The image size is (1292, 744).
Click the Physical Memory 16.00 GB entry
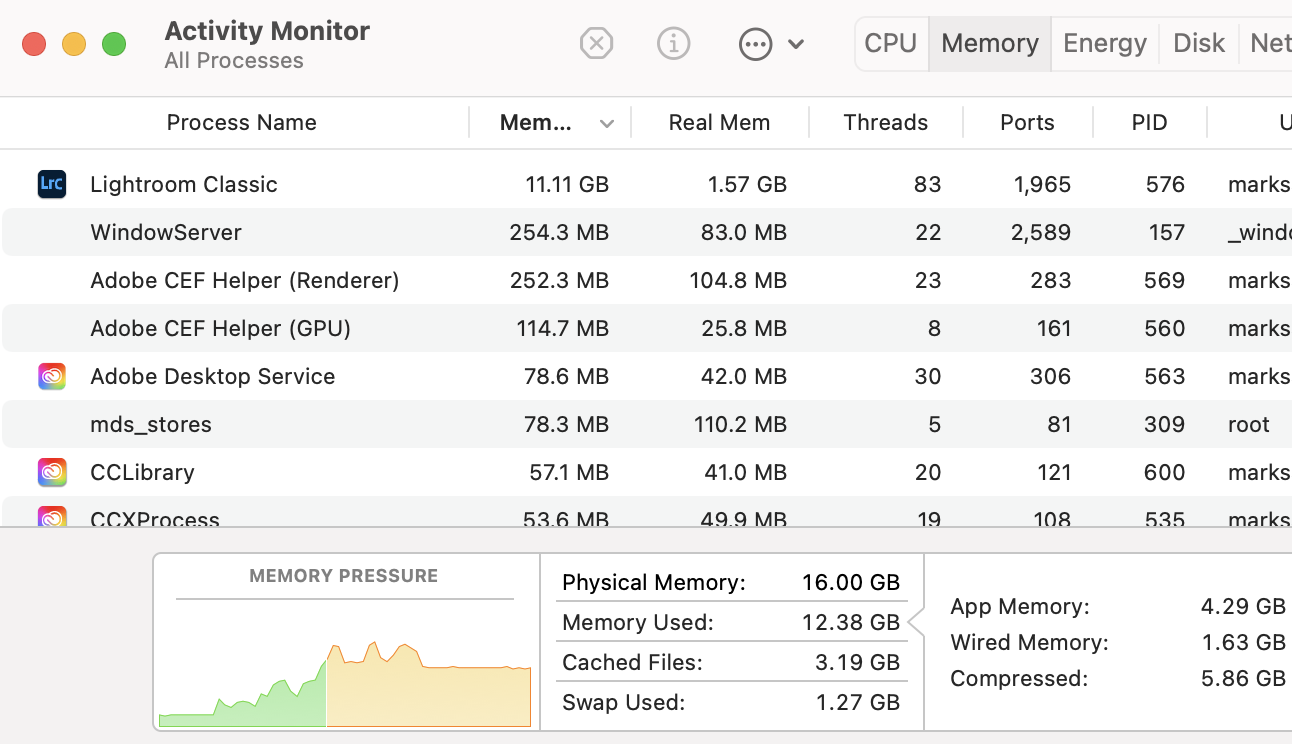pyautogui.click(x=731, y=582)
